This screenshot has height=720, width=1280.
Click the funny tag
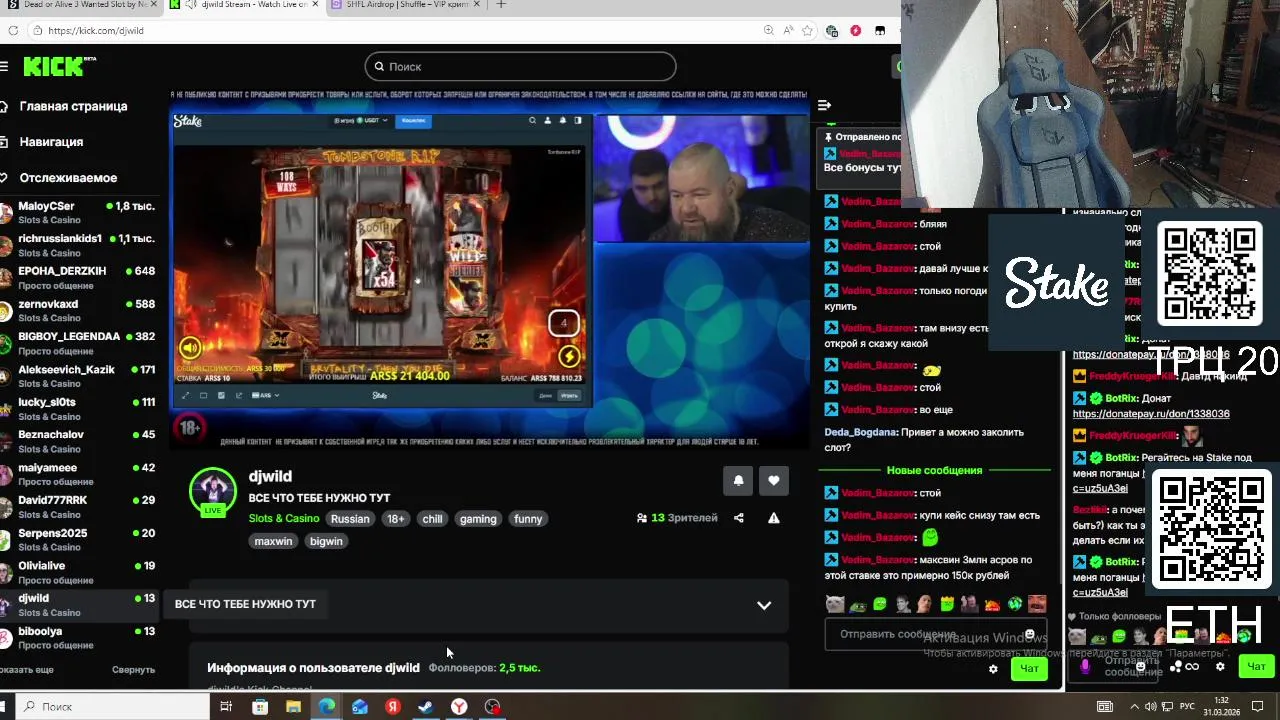coord(528,519)
